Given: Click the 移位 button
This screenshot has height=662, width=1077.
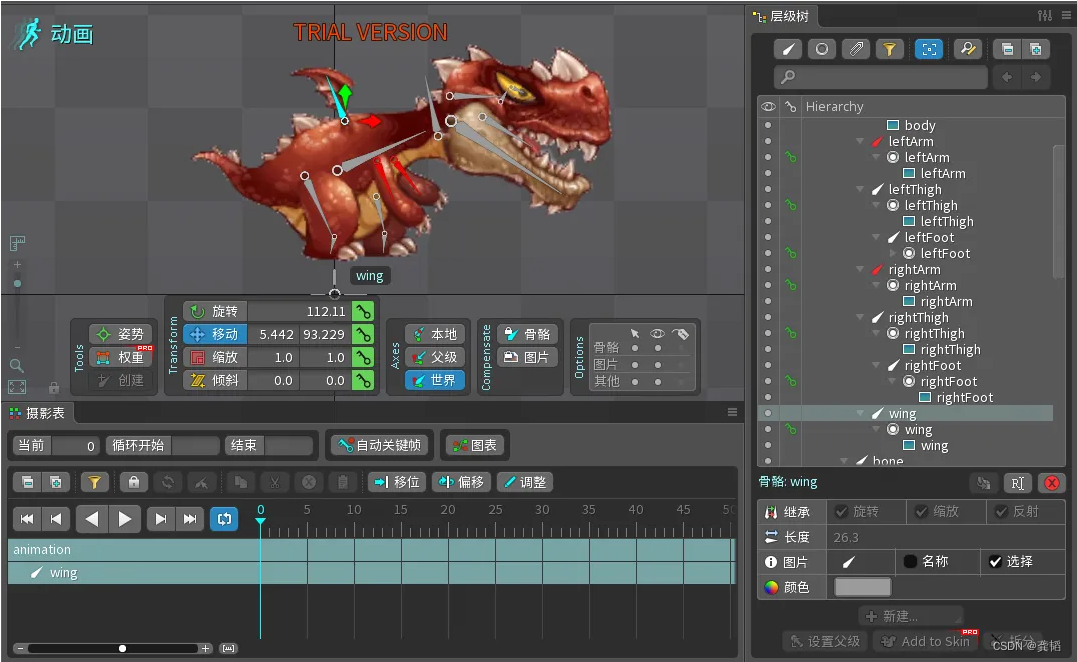Looking at the screenshot, I should coord(397,482).
